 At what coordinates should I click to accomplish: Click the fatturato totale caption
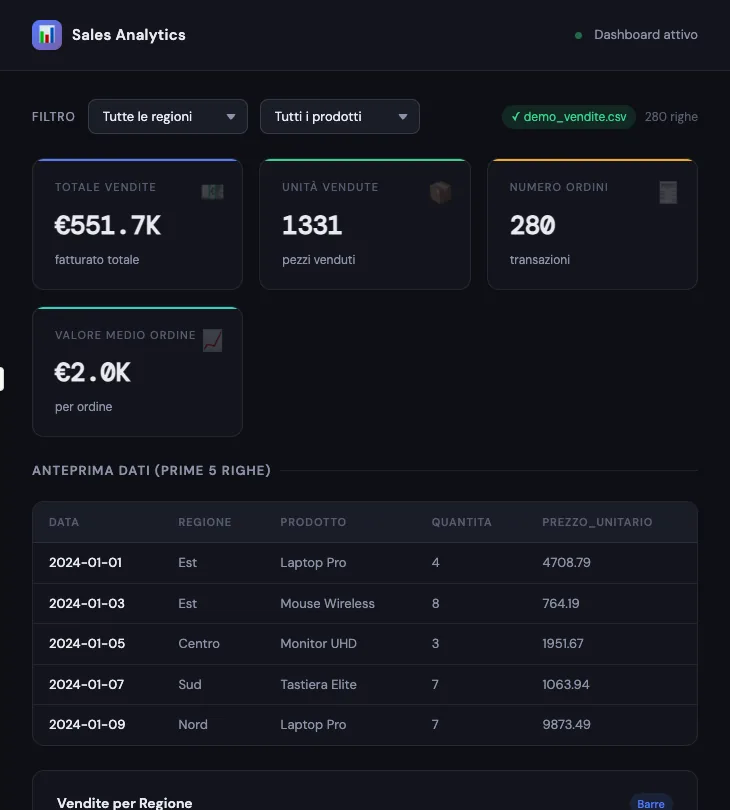tap(97, 260)
